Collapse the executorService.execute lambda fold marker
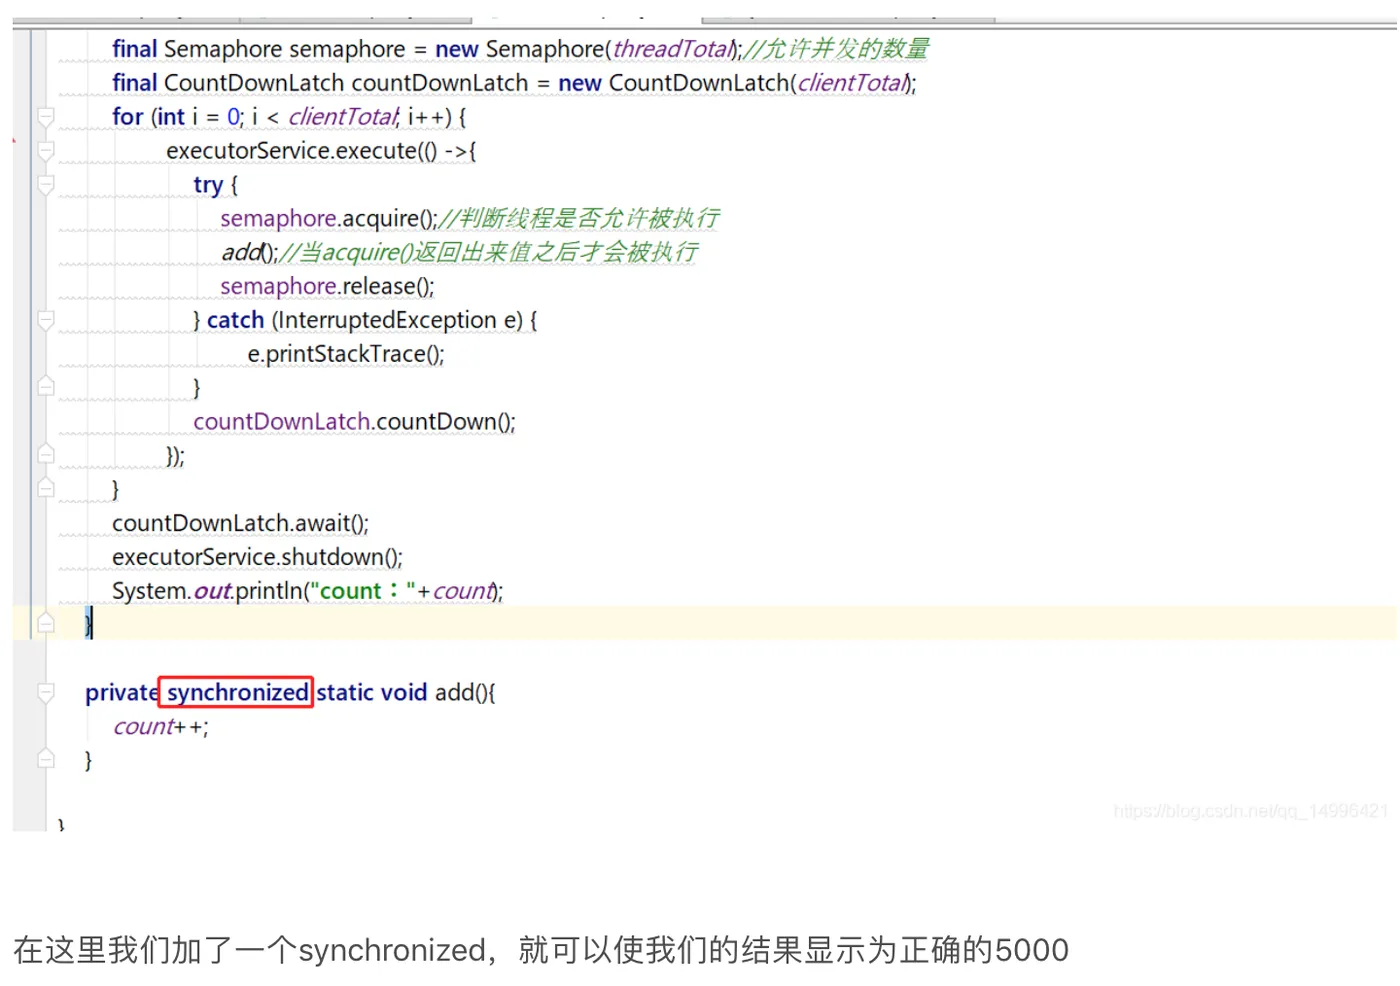Viewport: 1400px width, 986px height. coord(46,151)
